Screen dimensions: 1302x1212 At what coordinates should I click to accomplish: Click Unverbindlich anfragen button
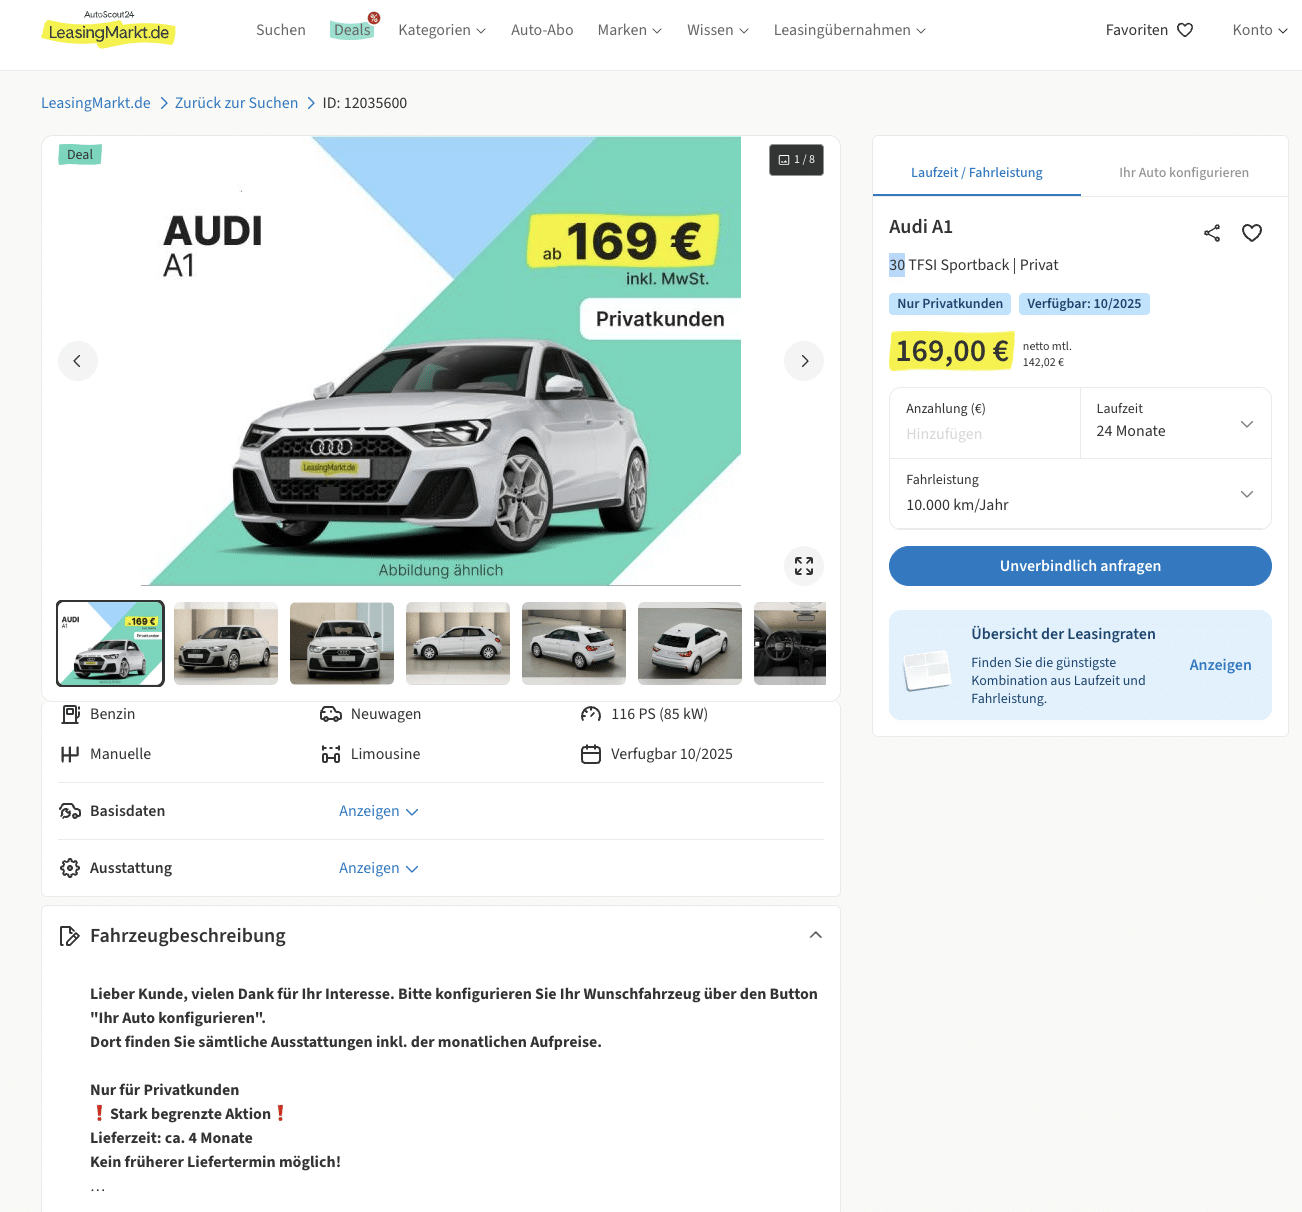[1080, 566]
